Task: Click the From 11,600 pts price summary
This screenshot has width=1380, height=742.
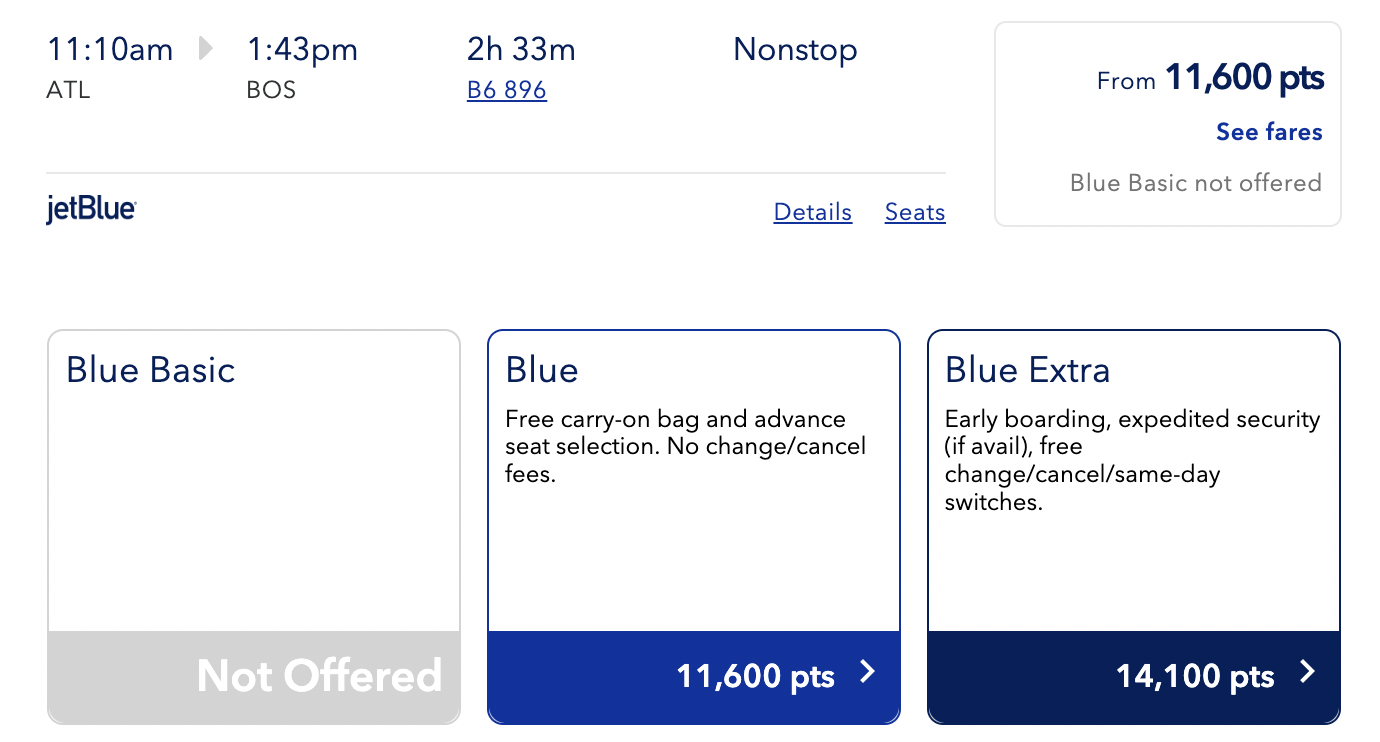Action: [x=1210, y=78]
